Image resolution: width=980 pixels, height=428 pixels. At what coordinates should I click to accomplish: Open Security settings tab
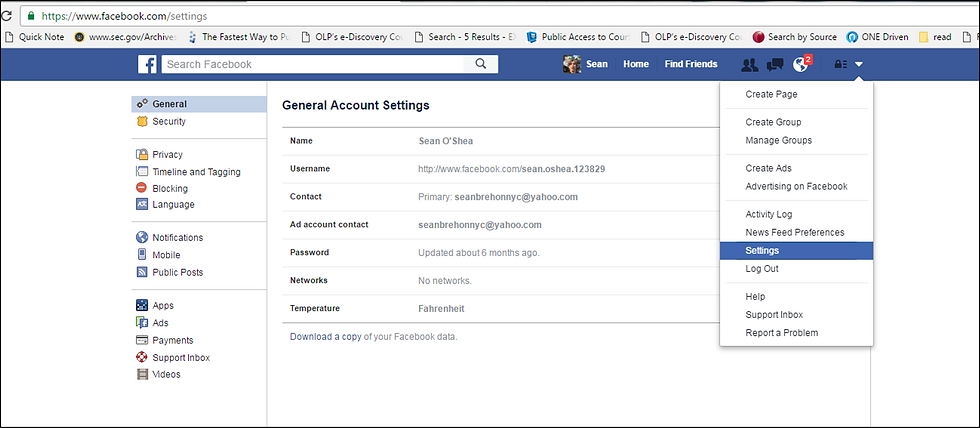[x=169, y=121]
